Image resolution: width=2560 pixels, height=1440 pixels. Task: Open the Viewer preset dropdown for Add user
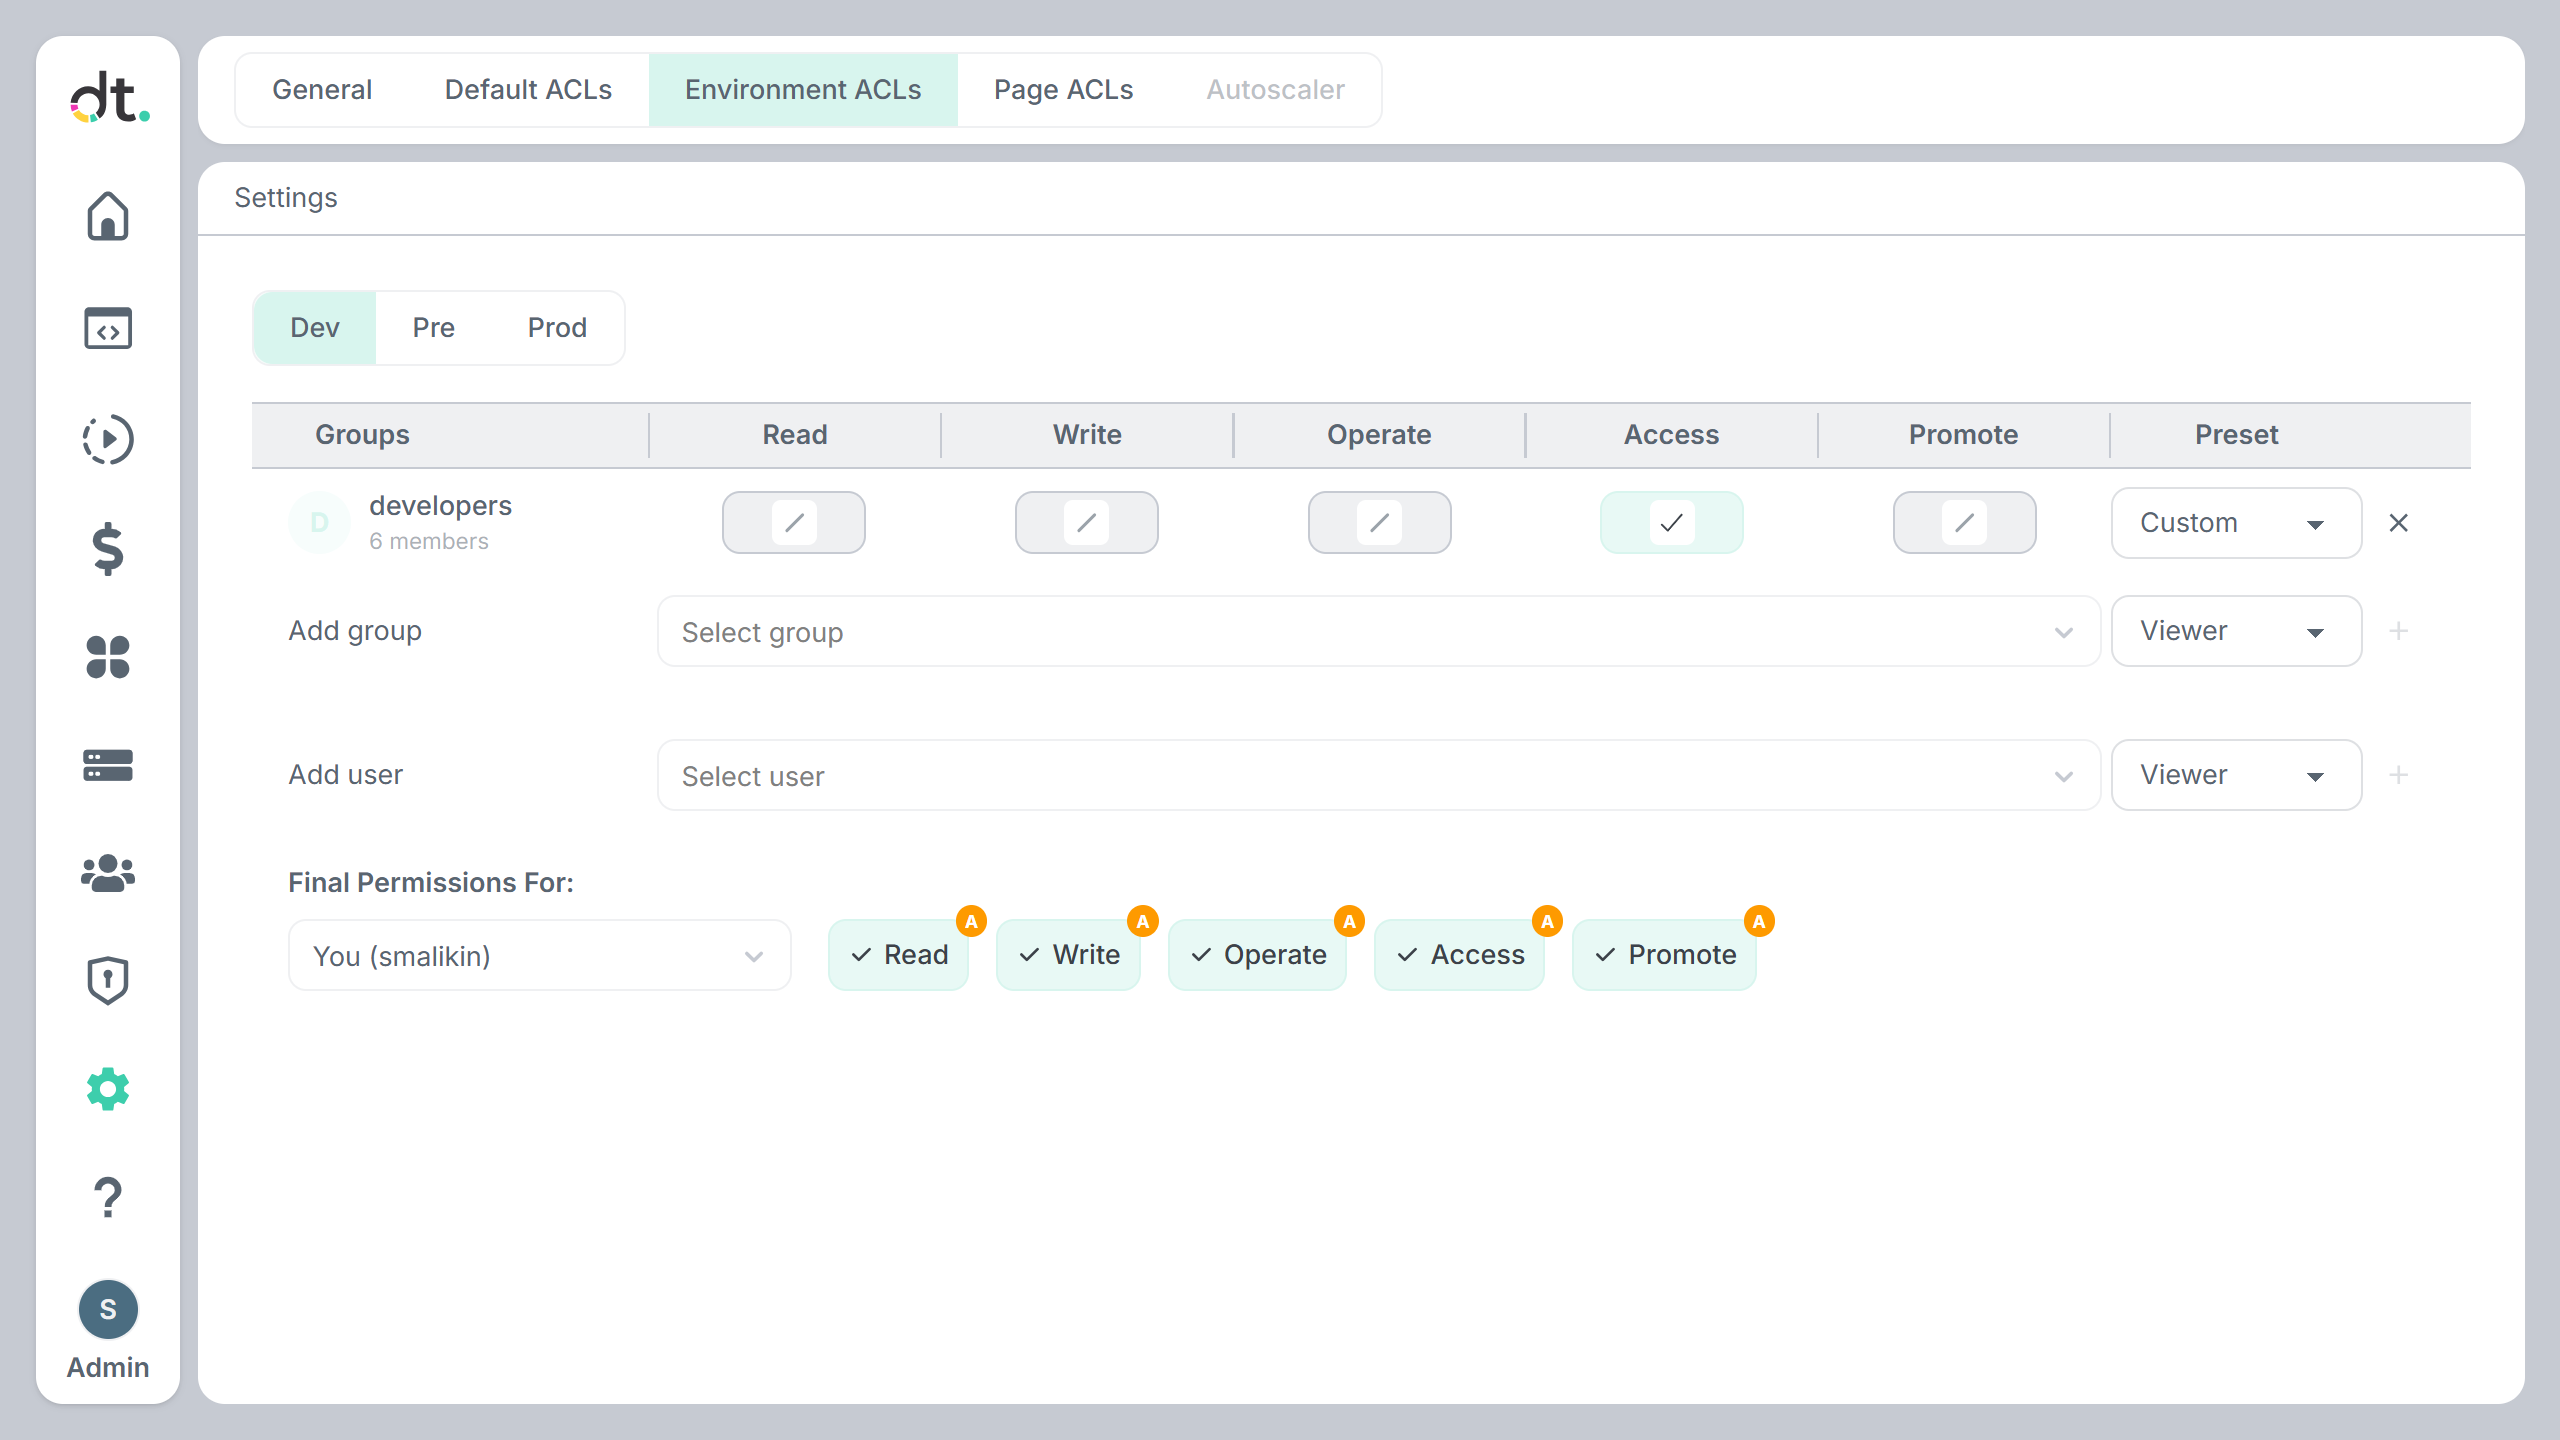[x=2237, y=775]
